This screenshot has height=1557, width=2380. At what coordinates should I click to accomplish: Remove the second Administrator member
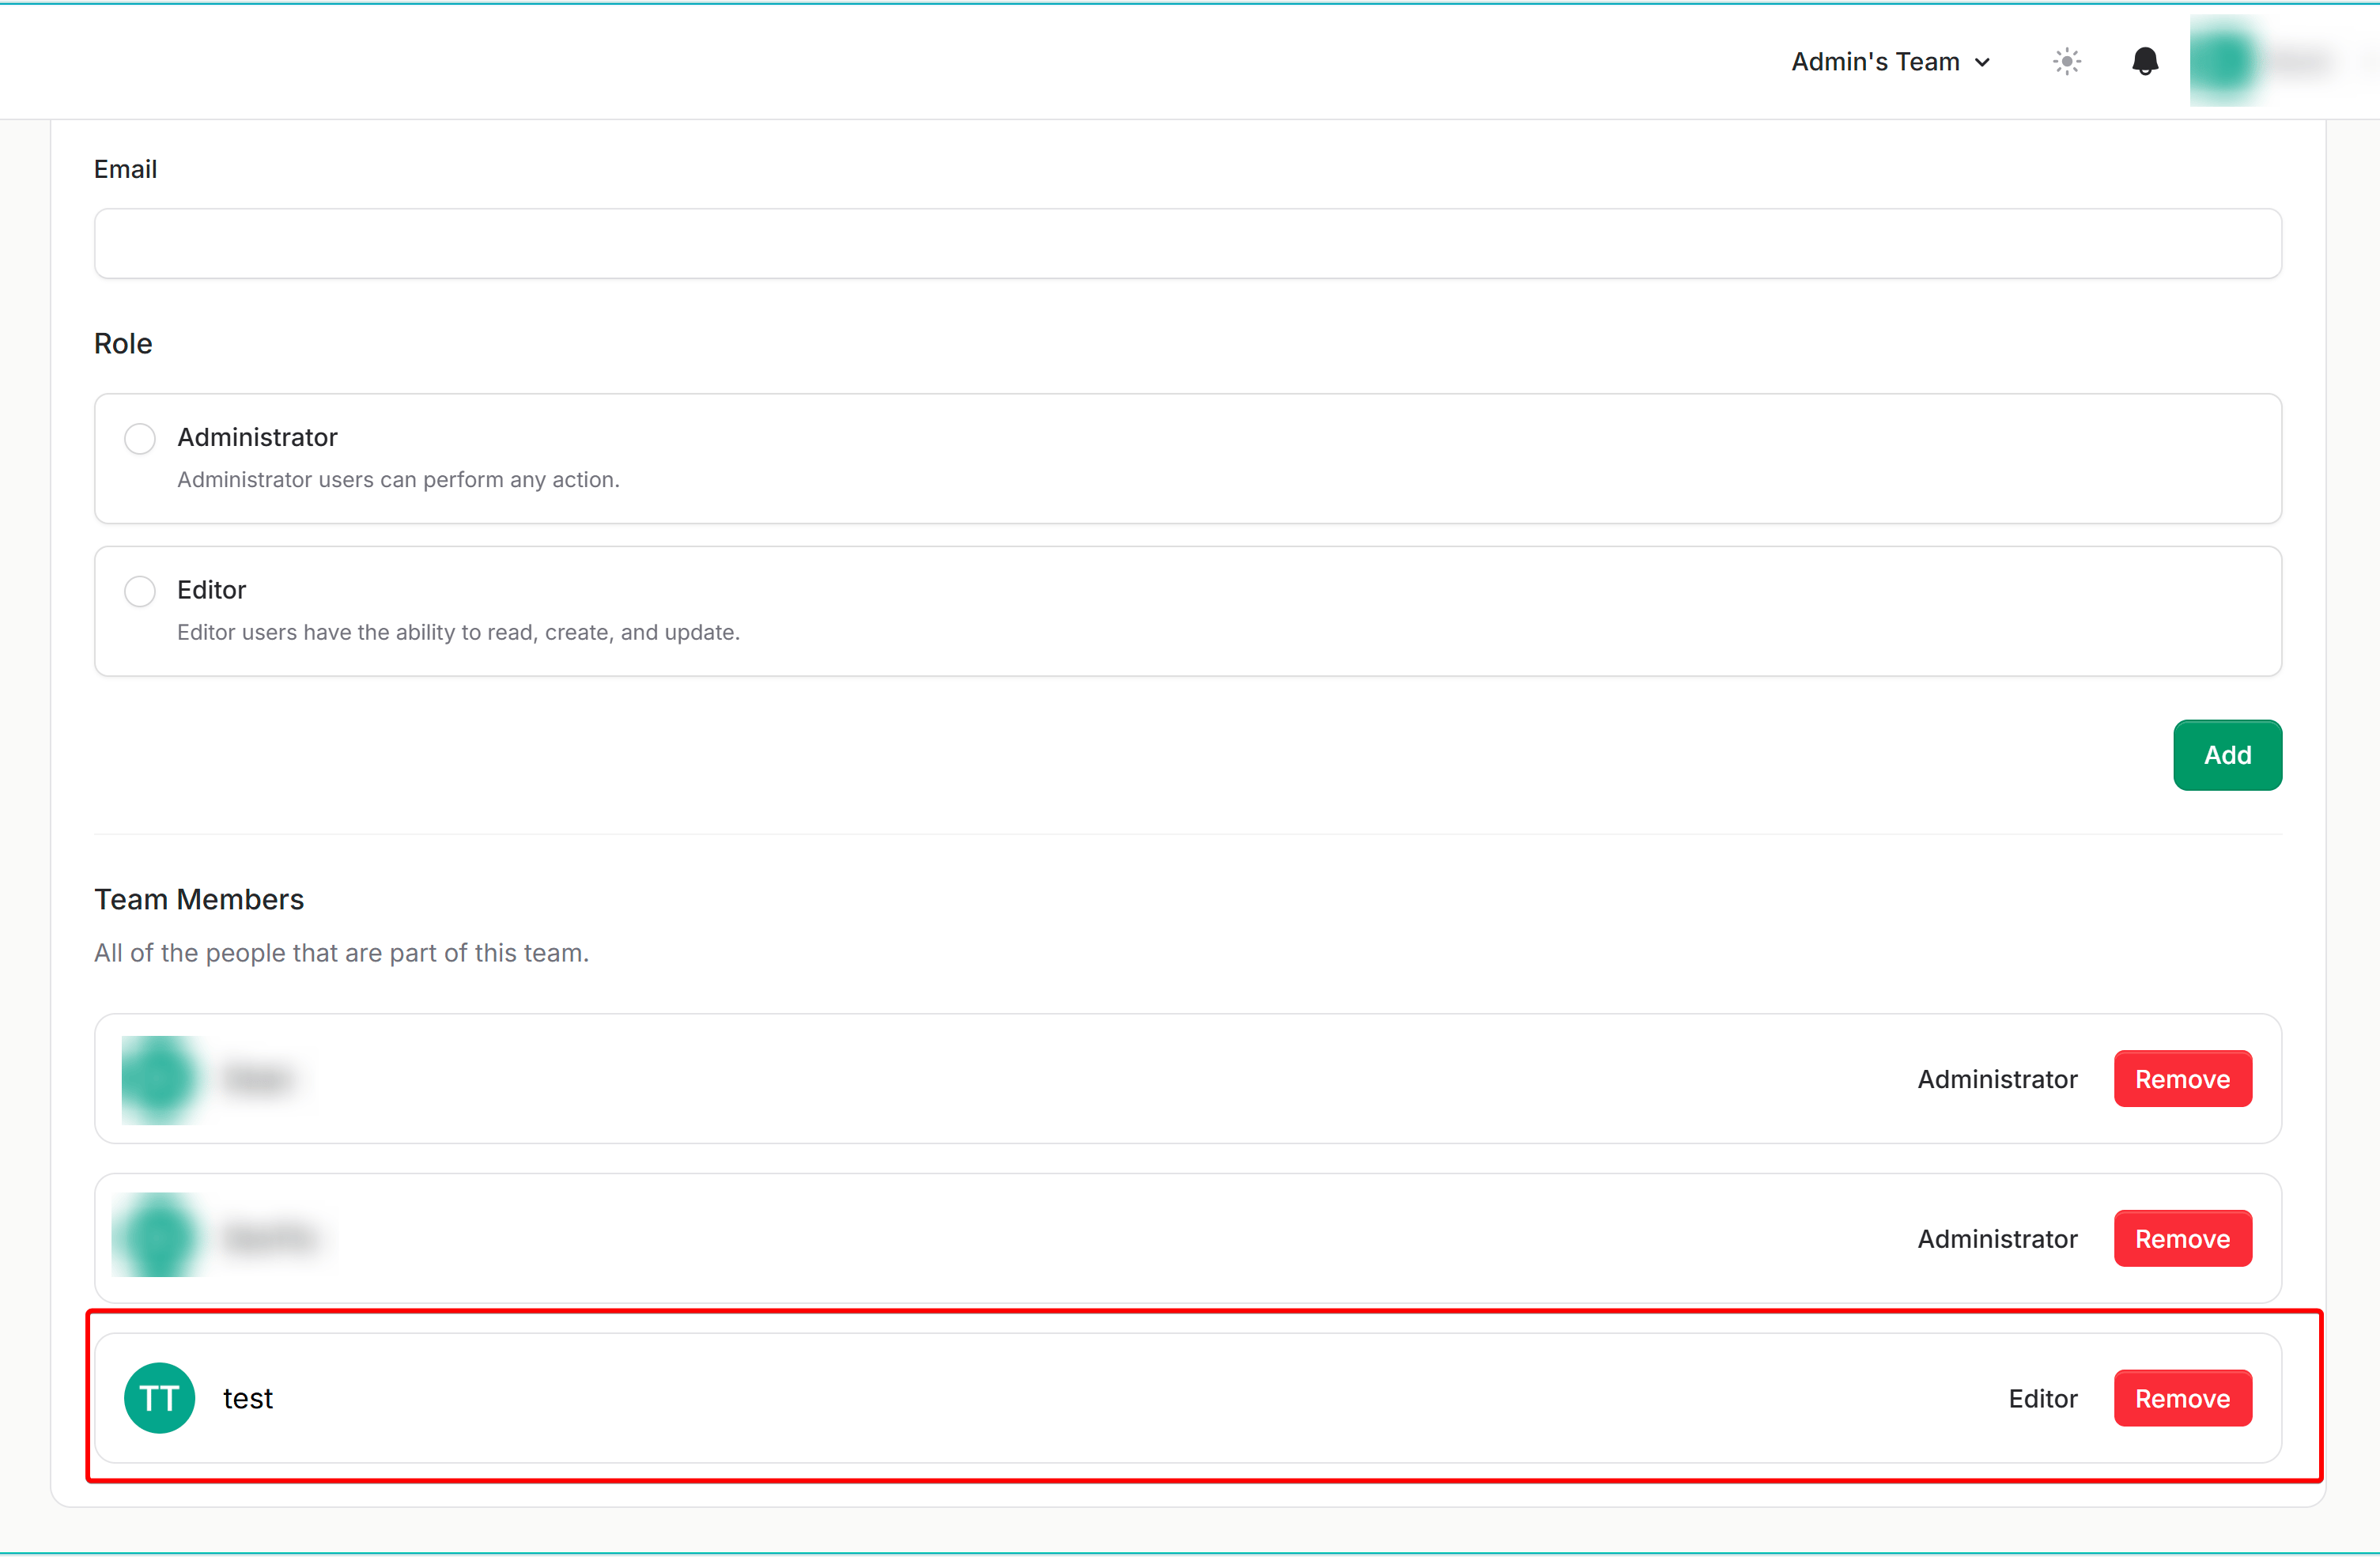pos(2181,1238)
